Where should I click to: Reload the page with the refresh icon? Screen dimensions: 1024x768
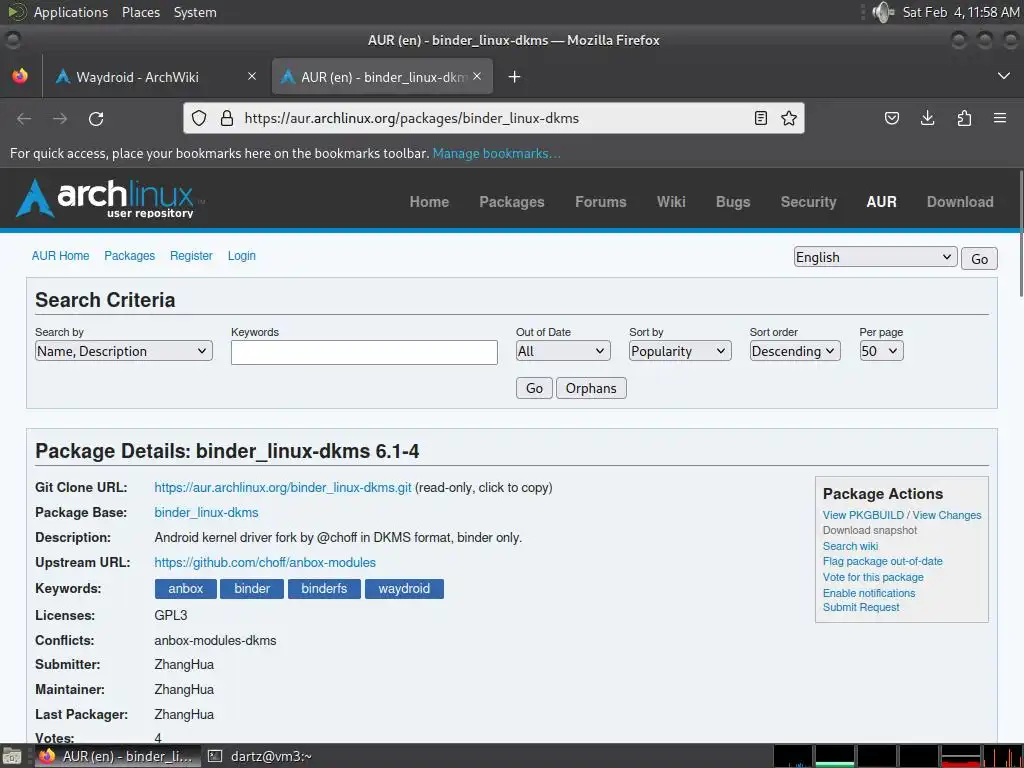pyautogui.click(x=96, y=119)
